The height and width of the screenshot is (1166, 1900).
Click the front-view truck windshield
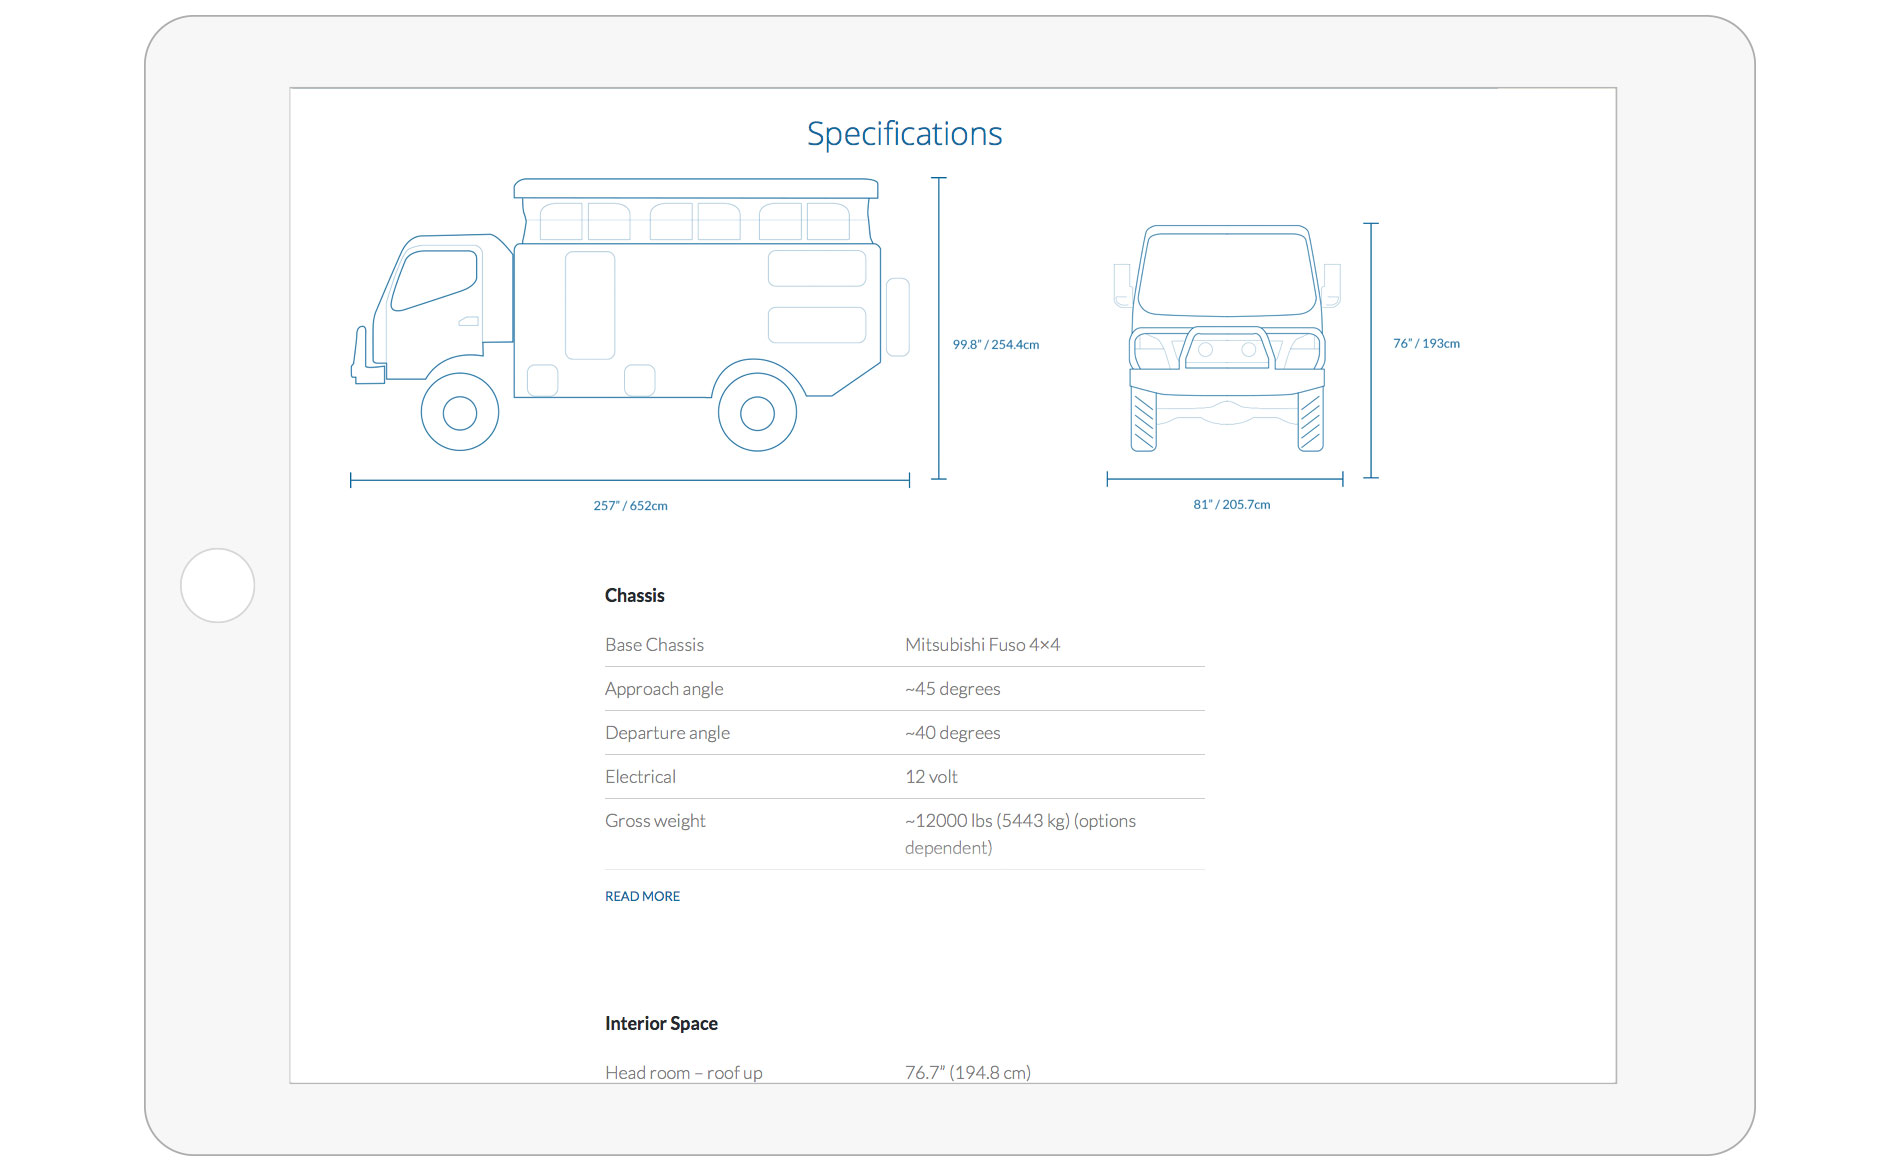1226,273
